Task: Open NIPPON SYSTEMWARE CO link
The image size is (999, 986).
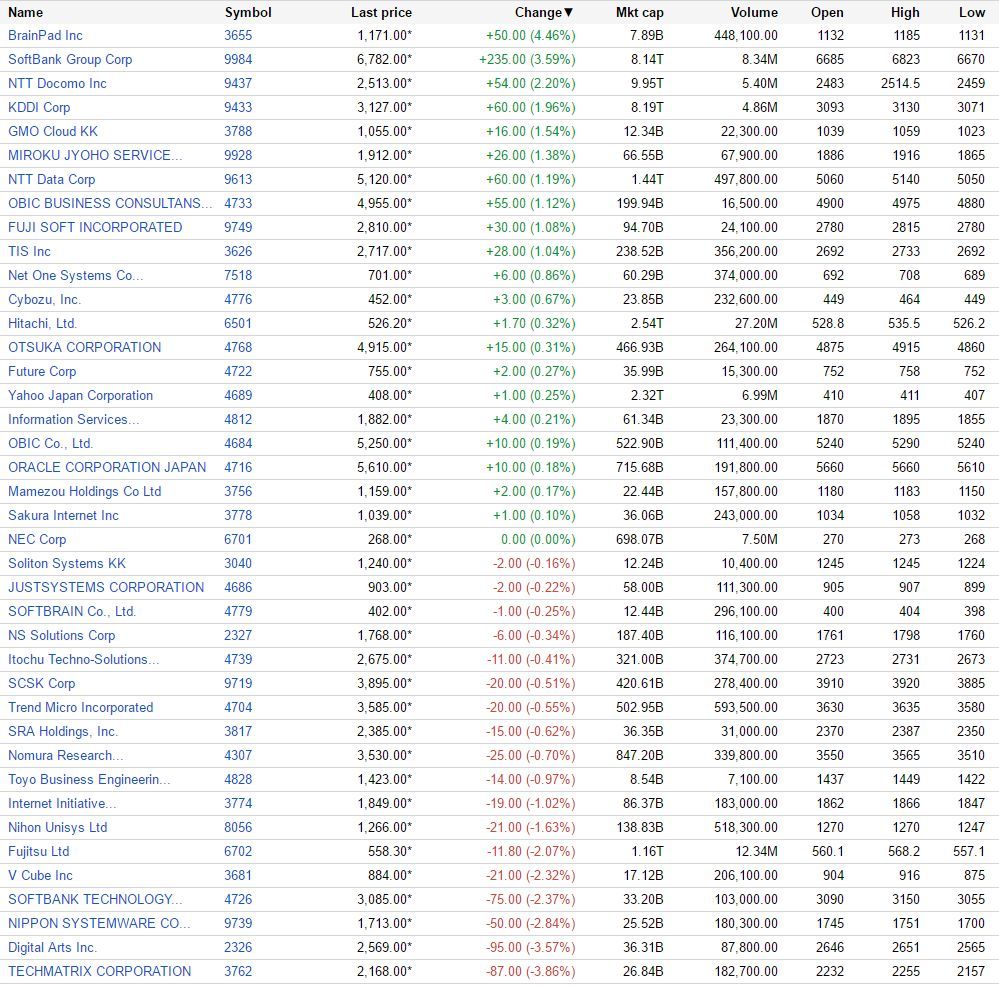Action: coord(99,924)
